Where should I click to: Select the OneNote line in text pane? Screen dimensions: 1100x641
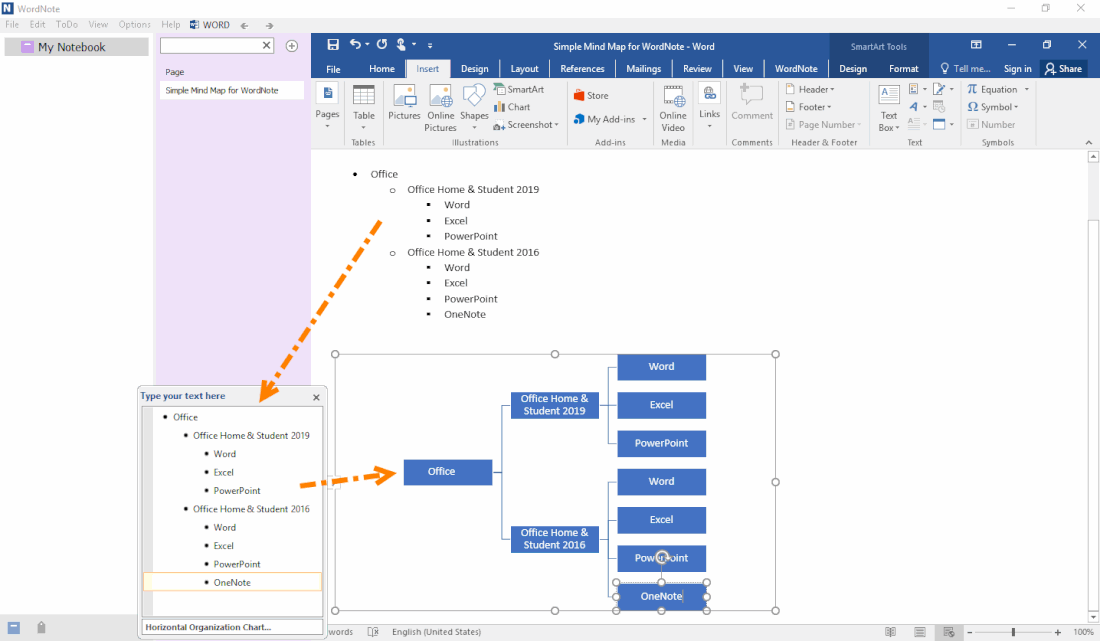232,582
